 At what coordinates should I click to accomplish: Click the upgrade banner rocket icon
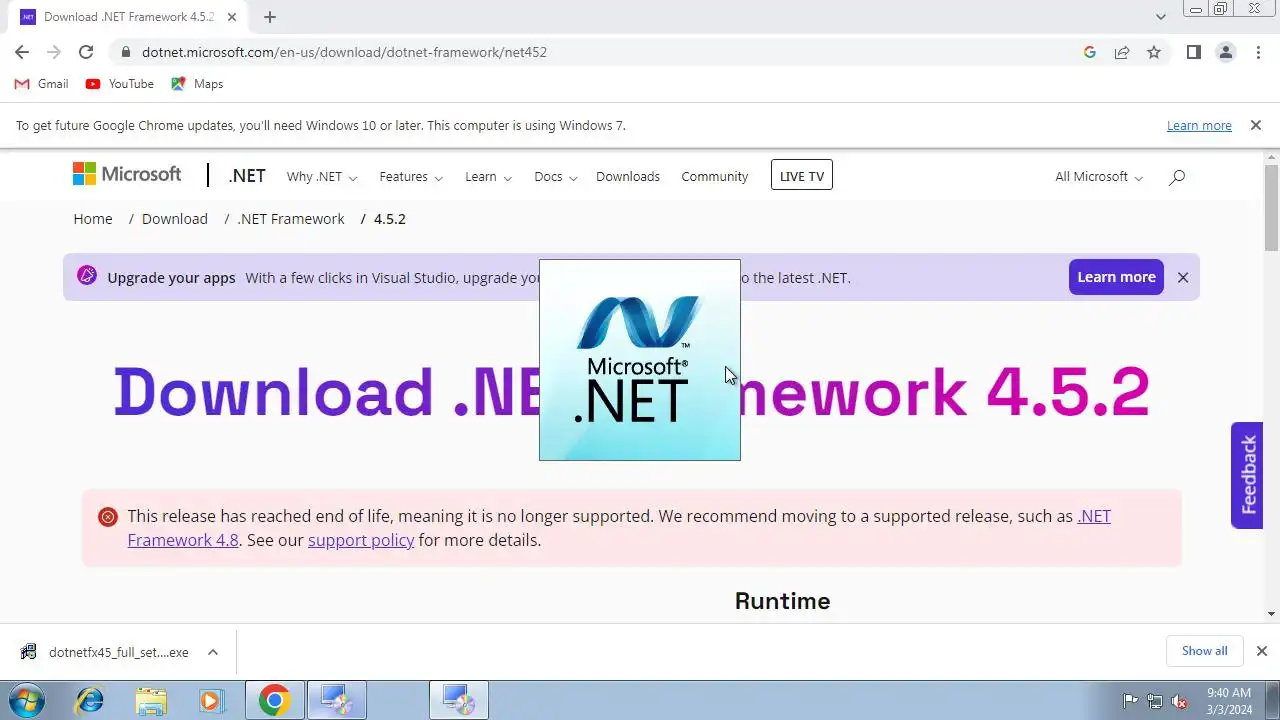87,276
